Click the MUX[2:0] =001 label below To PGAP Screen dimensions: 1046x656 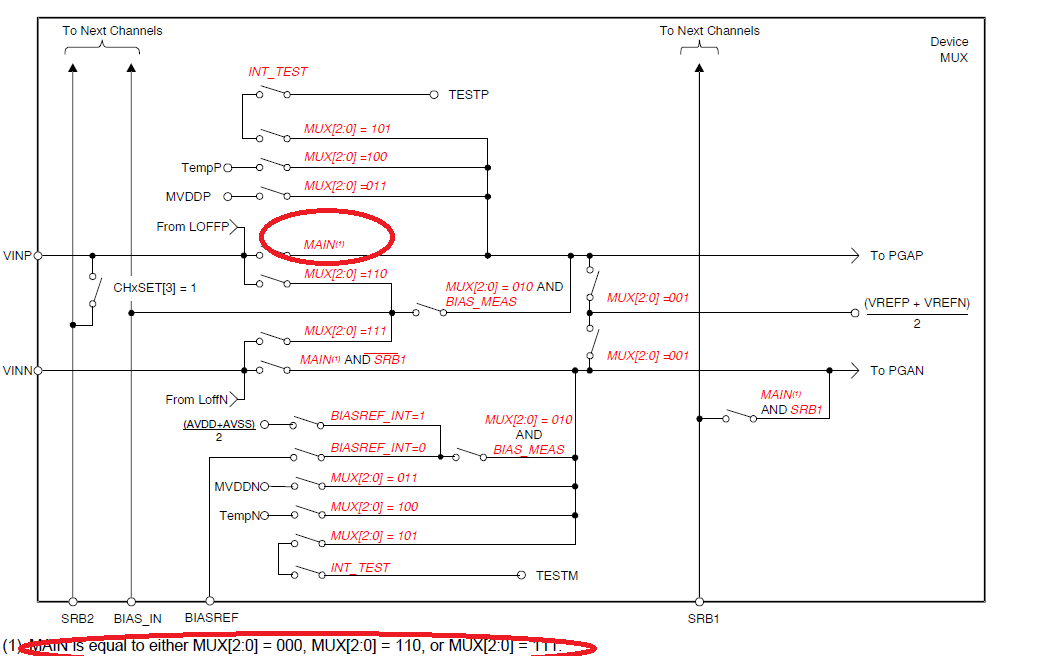point(648,298)
